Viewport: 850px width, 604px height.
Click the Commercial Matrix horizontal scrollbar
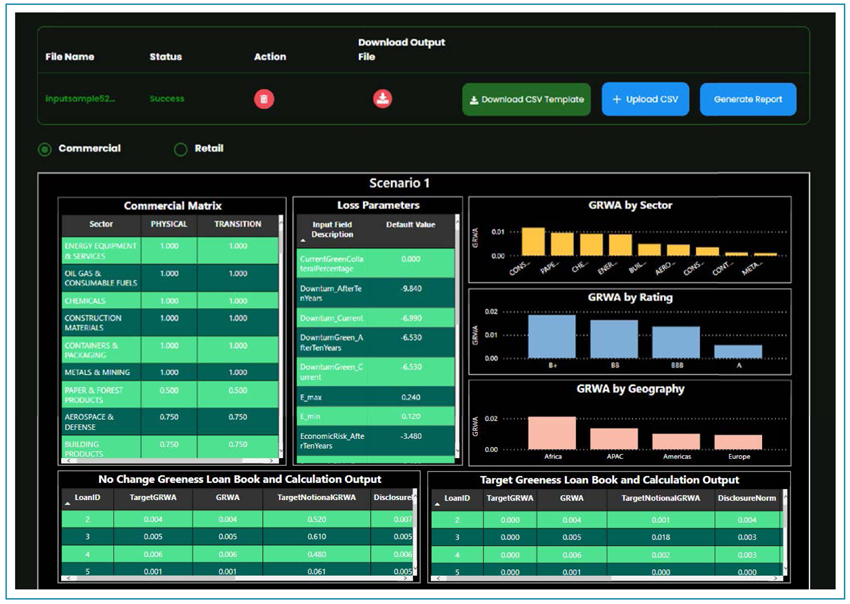pyautogui.click(x=170, y=461)
